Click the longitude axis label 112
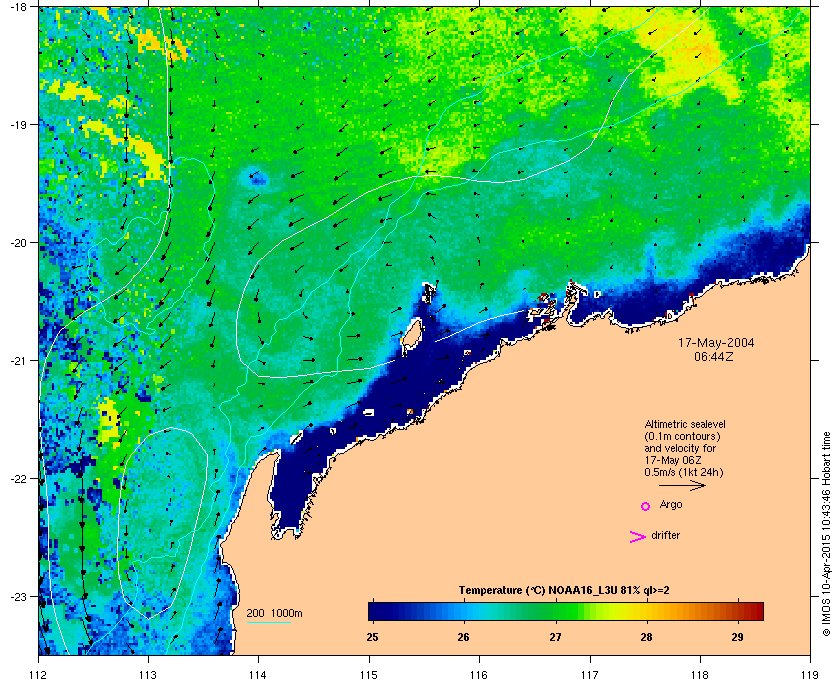The width and height of the screenshot is (840, 680). pos(39,674)
